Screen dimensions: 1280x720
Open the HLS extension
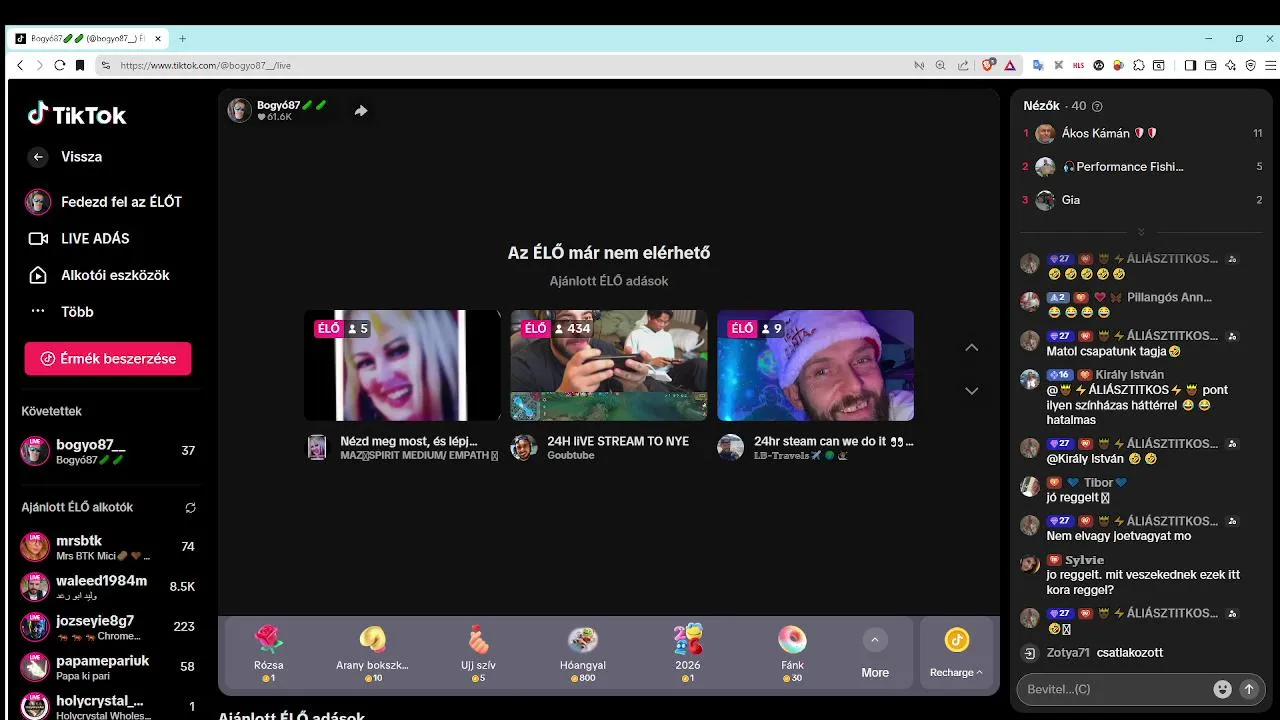click(x=1078, y=65)
